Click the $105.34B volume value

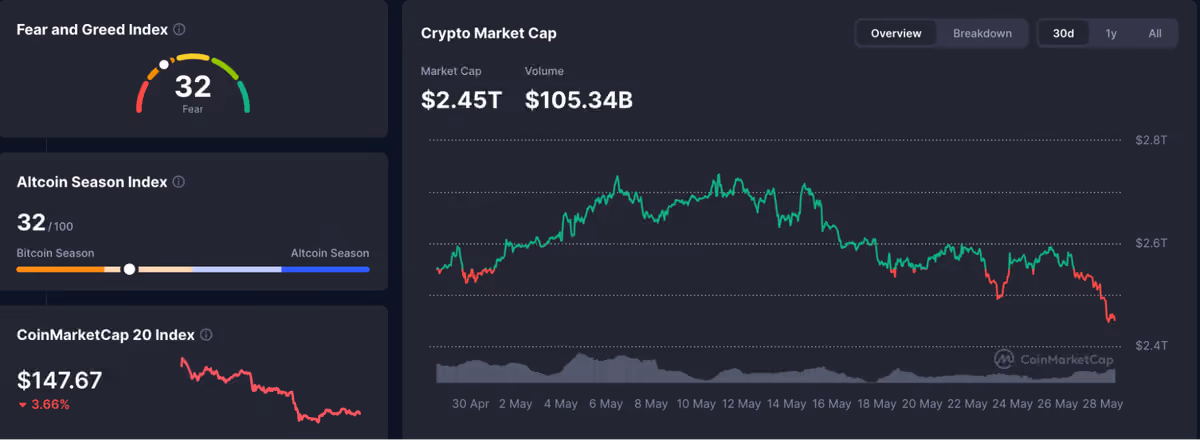(x=579, y=100)
